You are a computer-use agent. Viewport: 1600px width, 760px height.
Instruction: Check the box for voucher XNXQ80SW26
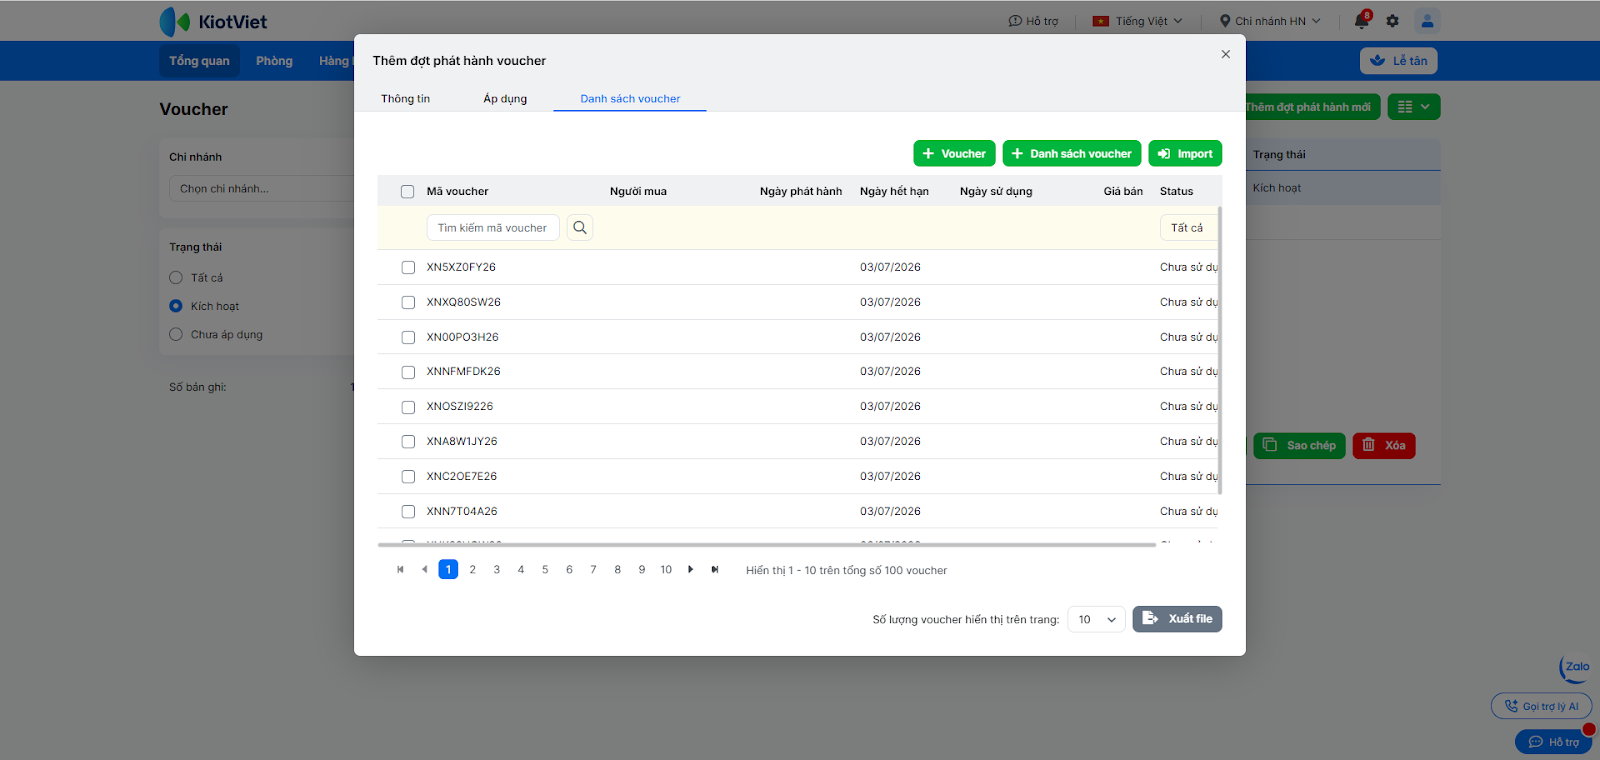(408, 303)
